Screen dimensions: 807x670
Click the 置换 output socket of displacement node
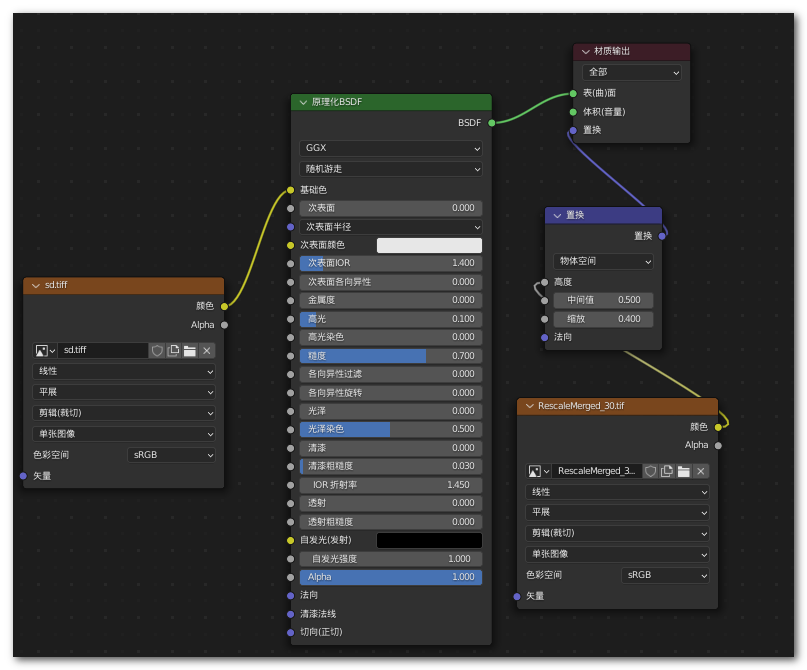click(x=662, y=236)
